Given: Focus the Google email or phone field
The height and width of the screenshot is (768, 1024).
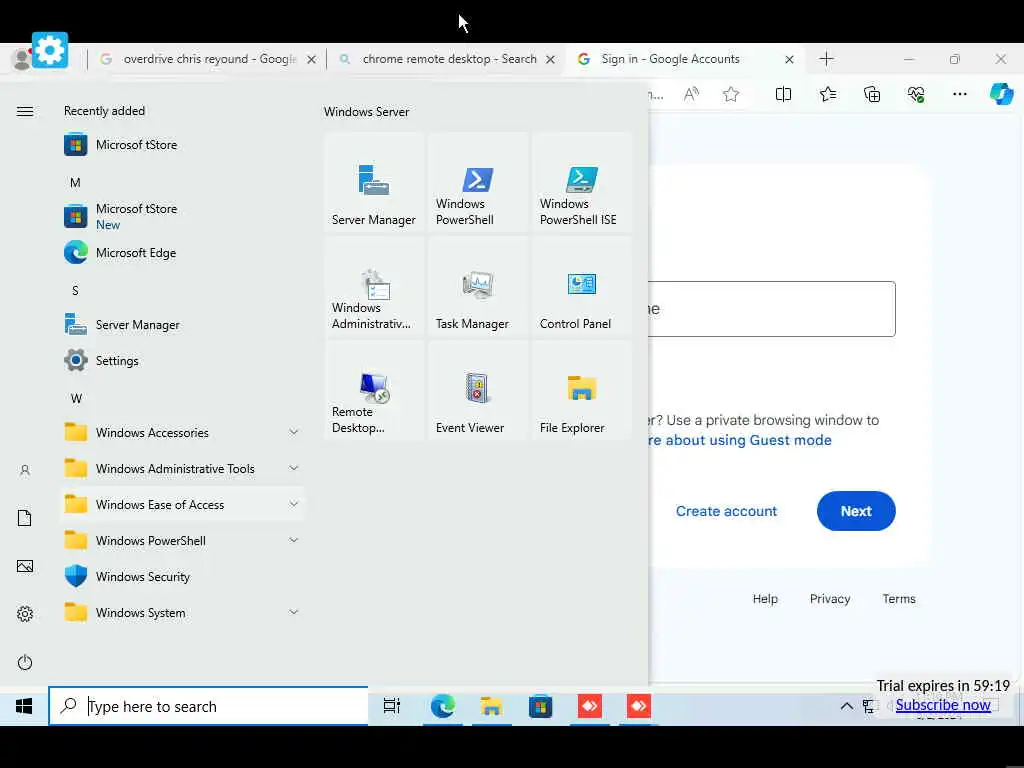Looking at the screenshot, I should tap(771, 309).
